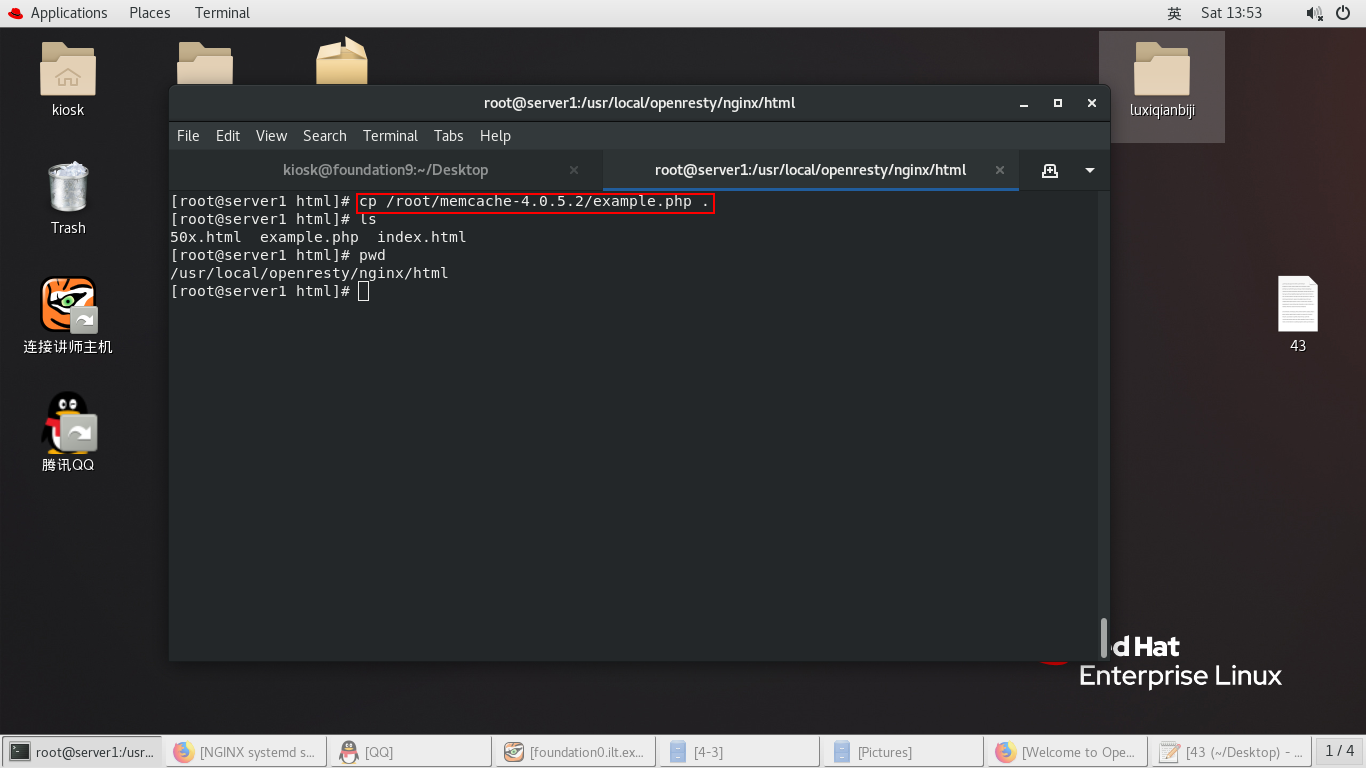
Task: Open the 1 / 4 workspace switcher
Action: [x=1339, y=751]
